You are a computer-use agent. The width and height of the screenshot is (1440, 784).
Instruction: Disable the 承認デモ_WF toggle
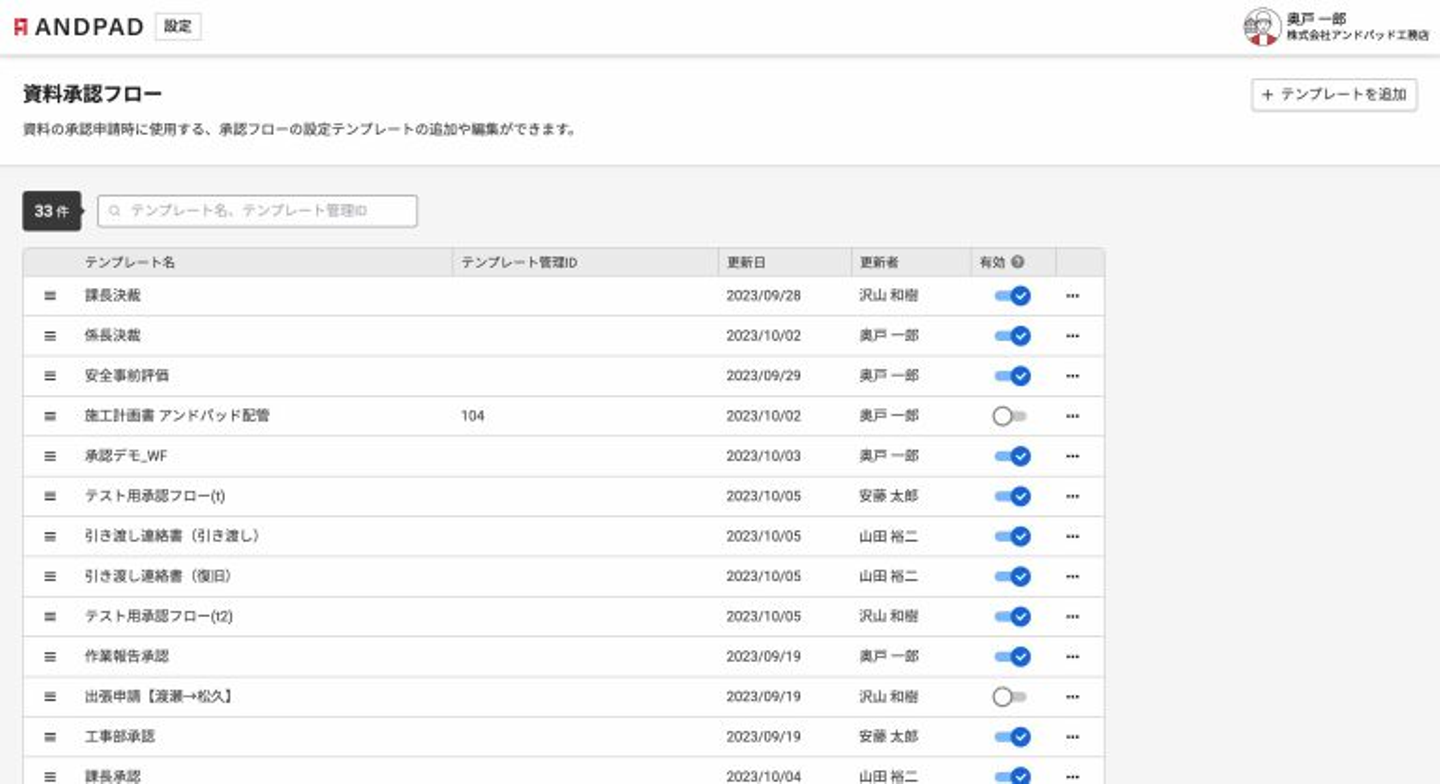(x=1012, y=456)
